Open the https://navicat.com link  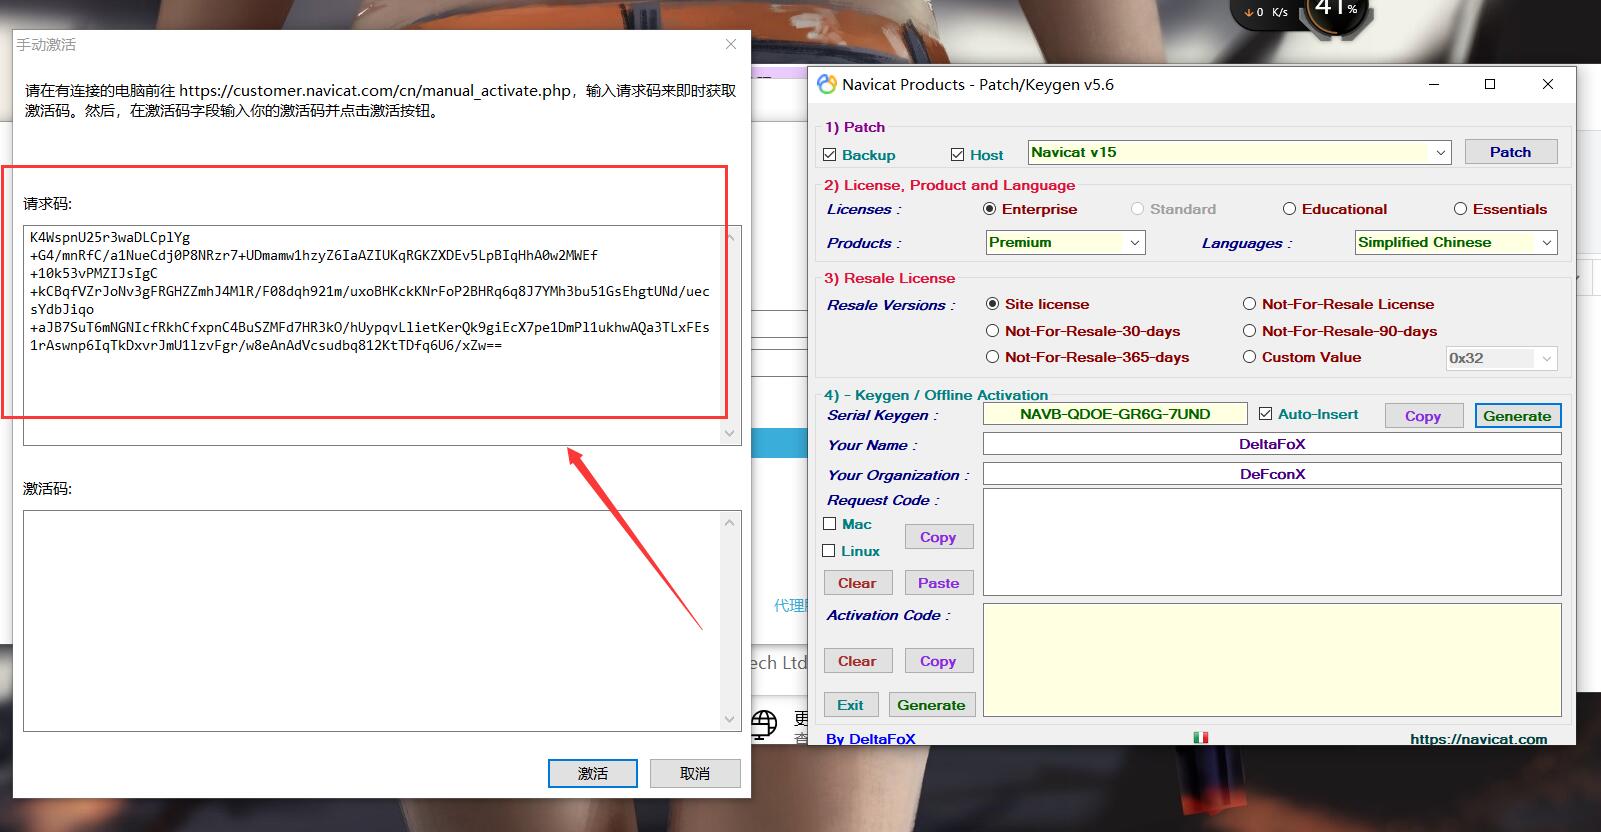(x=1478, y=739)
